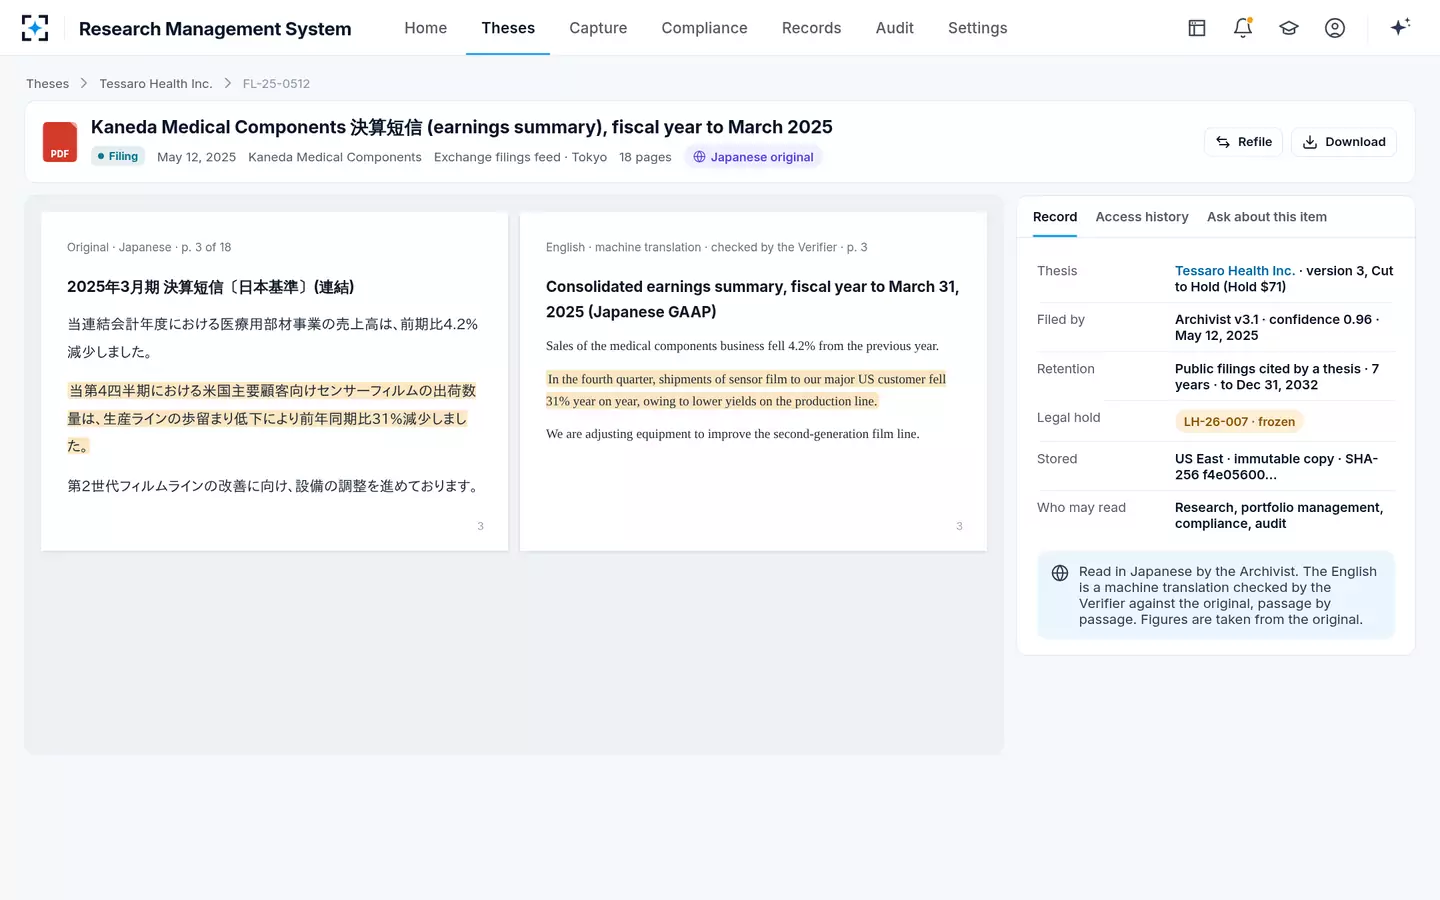1440x900 pixels.
Task: Click the Research Management System logo icon
Action: pos(35,28)
